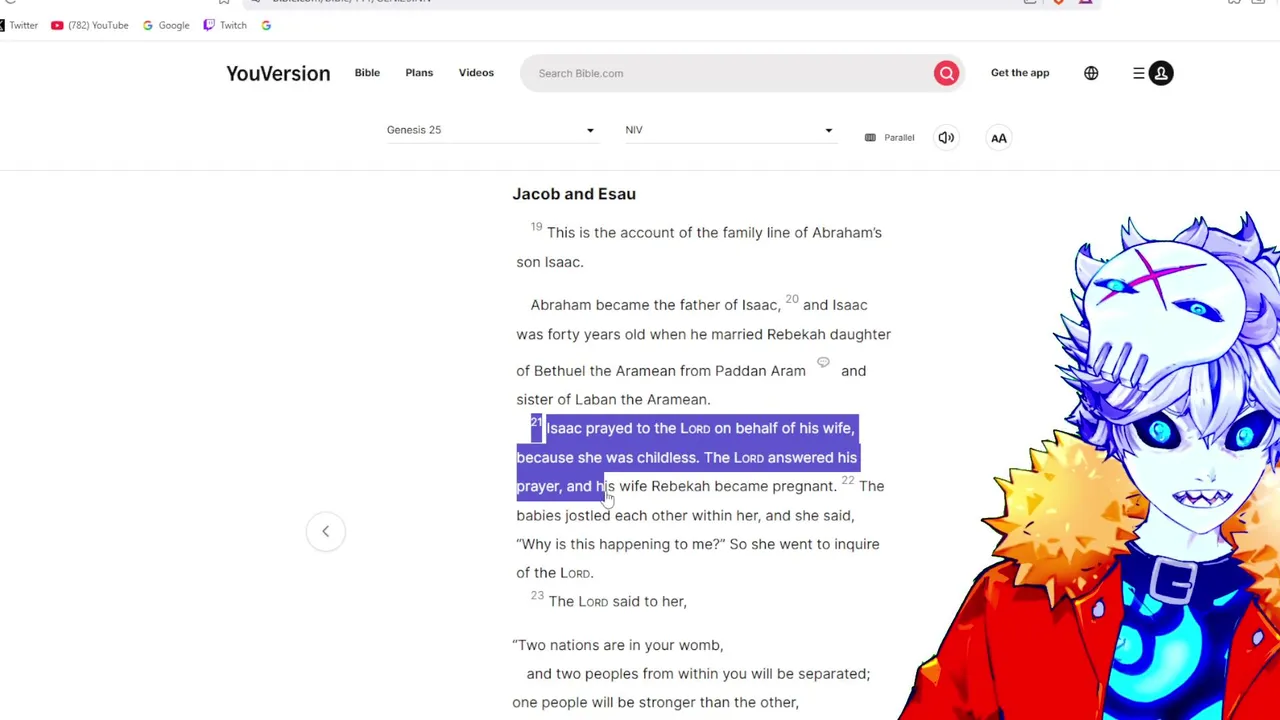Screen dimensions: 1280x720
Task: Click "The Lord said to her," text
Action: click(618, 602)
